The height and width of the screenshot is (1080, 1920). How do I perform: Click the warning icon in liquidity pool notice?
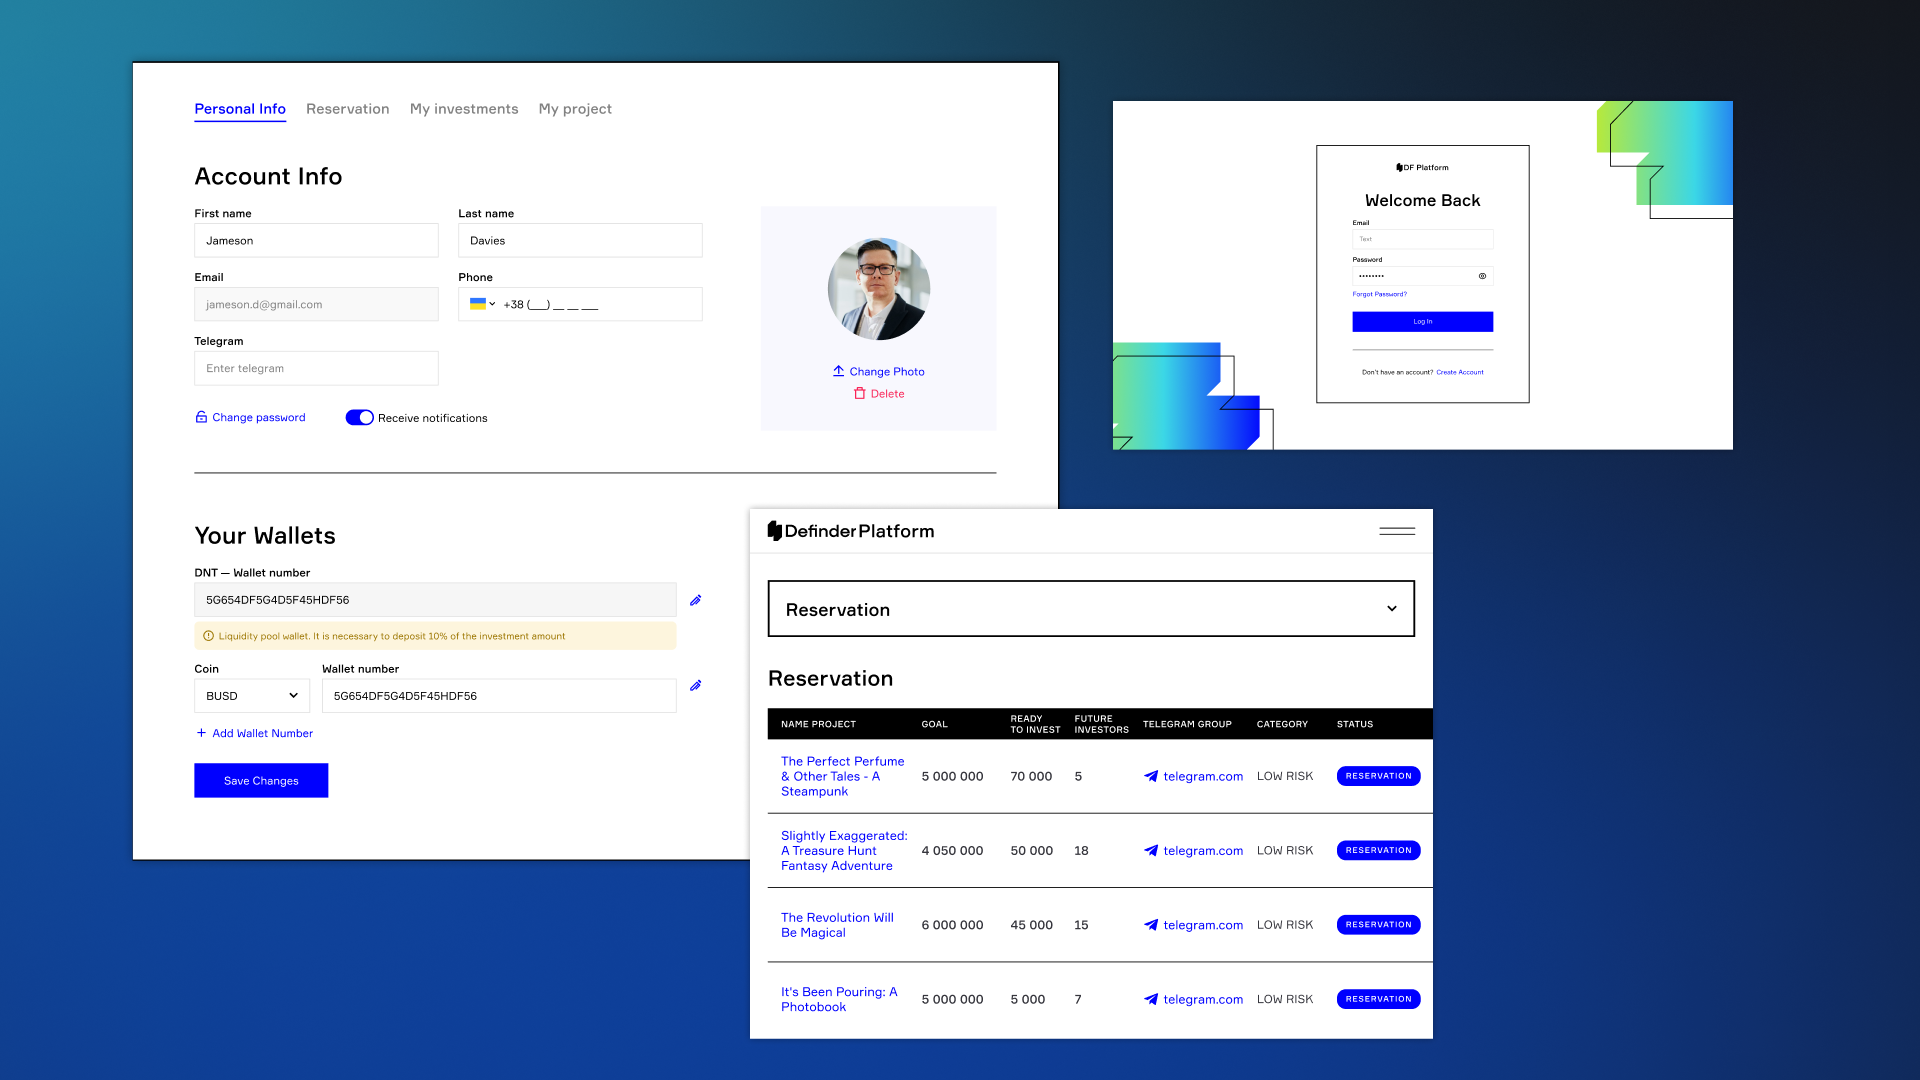click(x=209, y=635)
